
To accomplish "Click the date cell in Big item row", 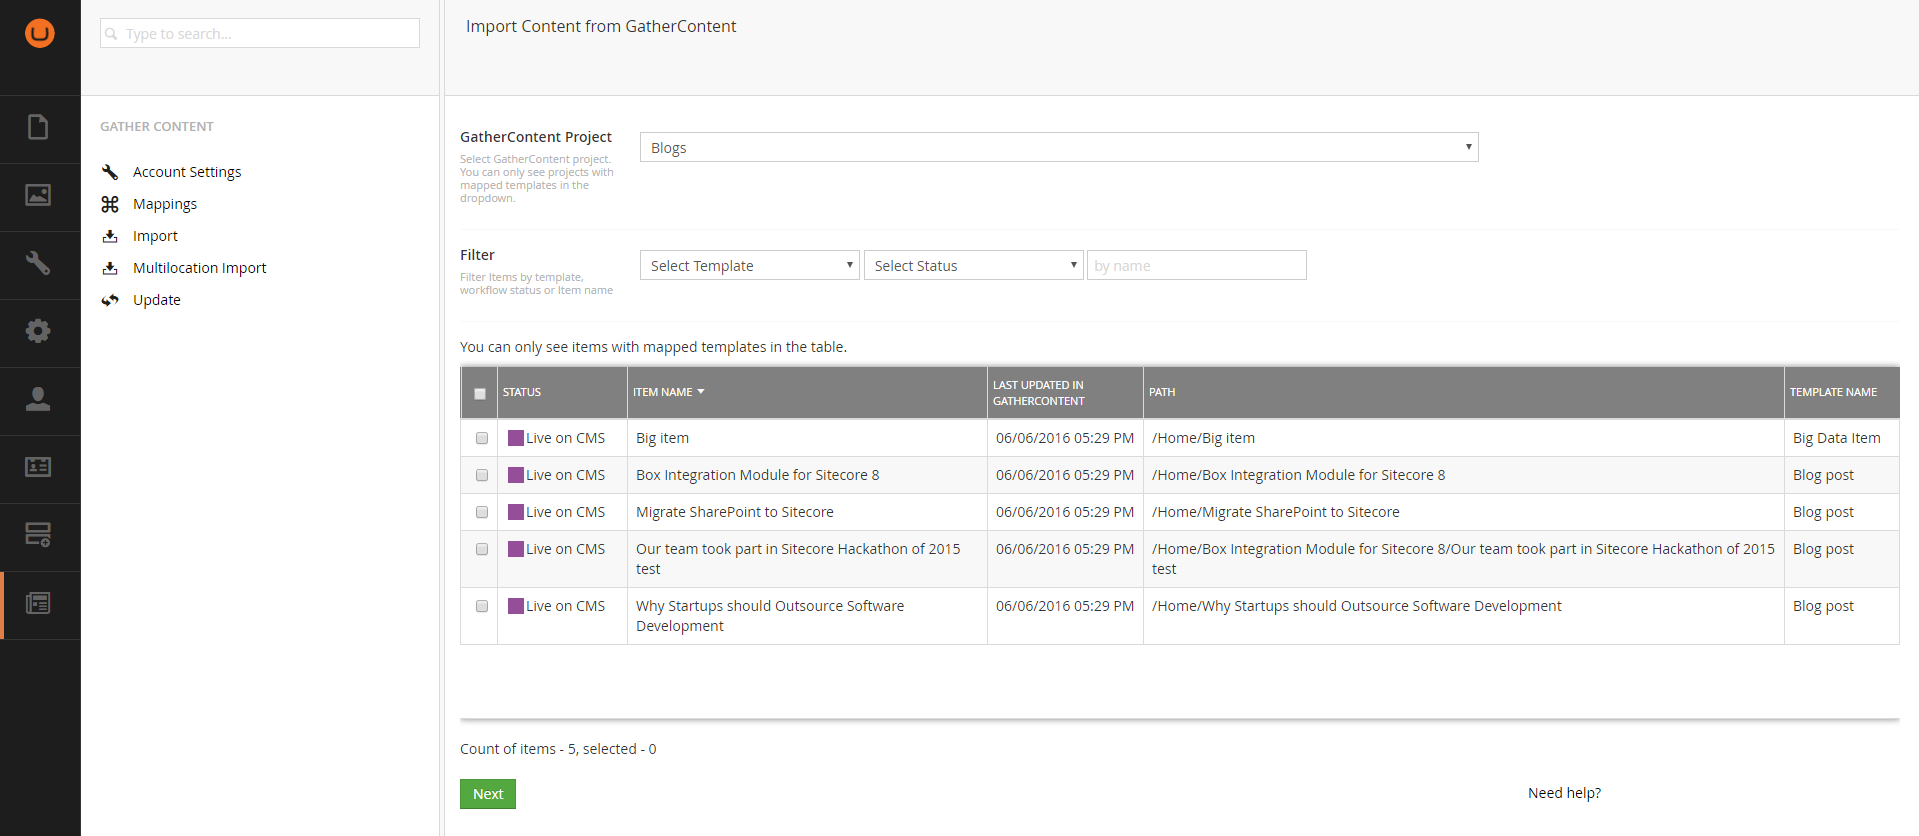I will point(1065,438).
